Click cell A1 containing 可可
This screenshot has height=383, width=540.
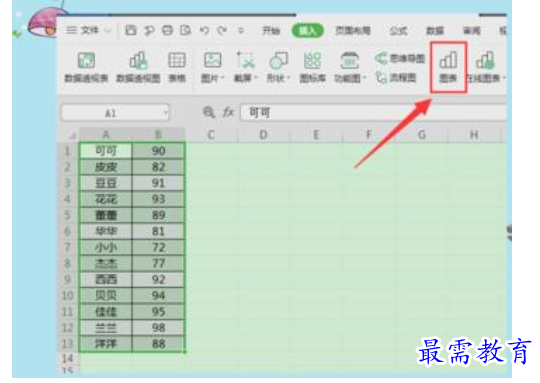coord(106,151)
